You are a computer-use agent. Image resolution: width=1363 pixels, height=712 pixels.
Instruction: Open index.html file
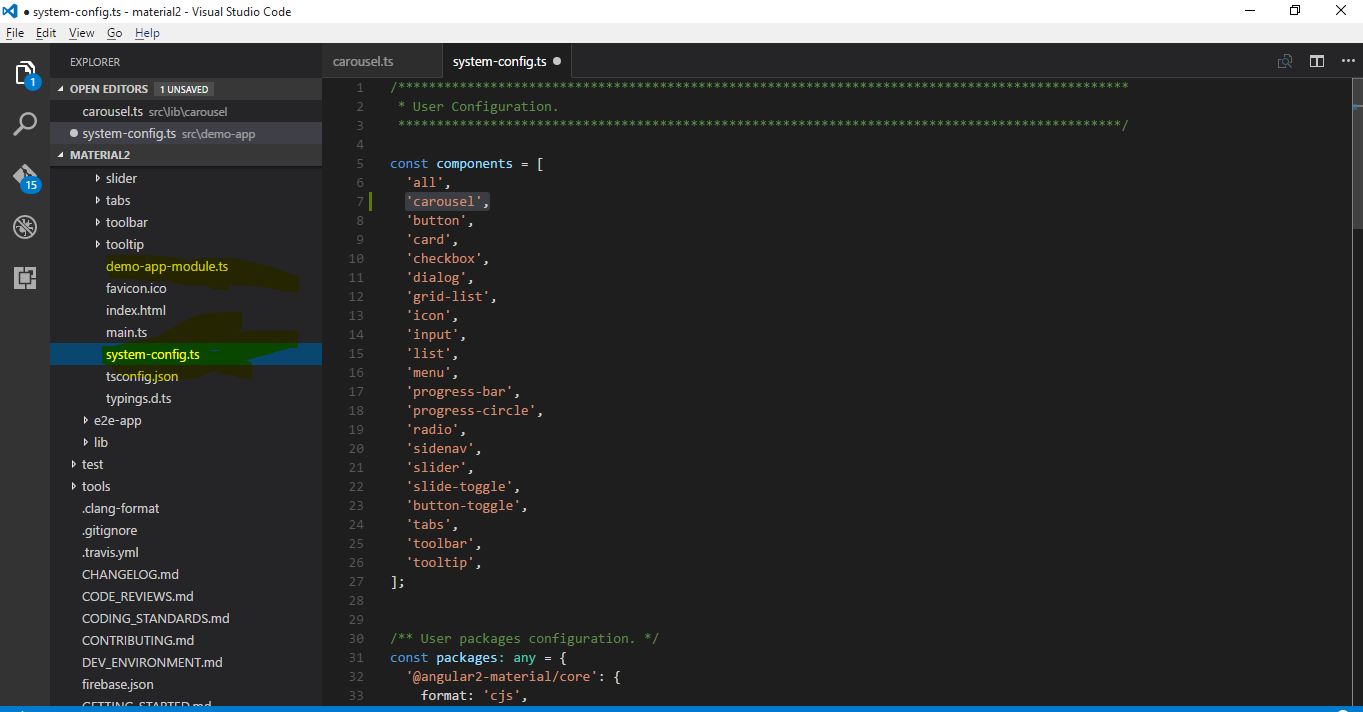pos(136,310)
